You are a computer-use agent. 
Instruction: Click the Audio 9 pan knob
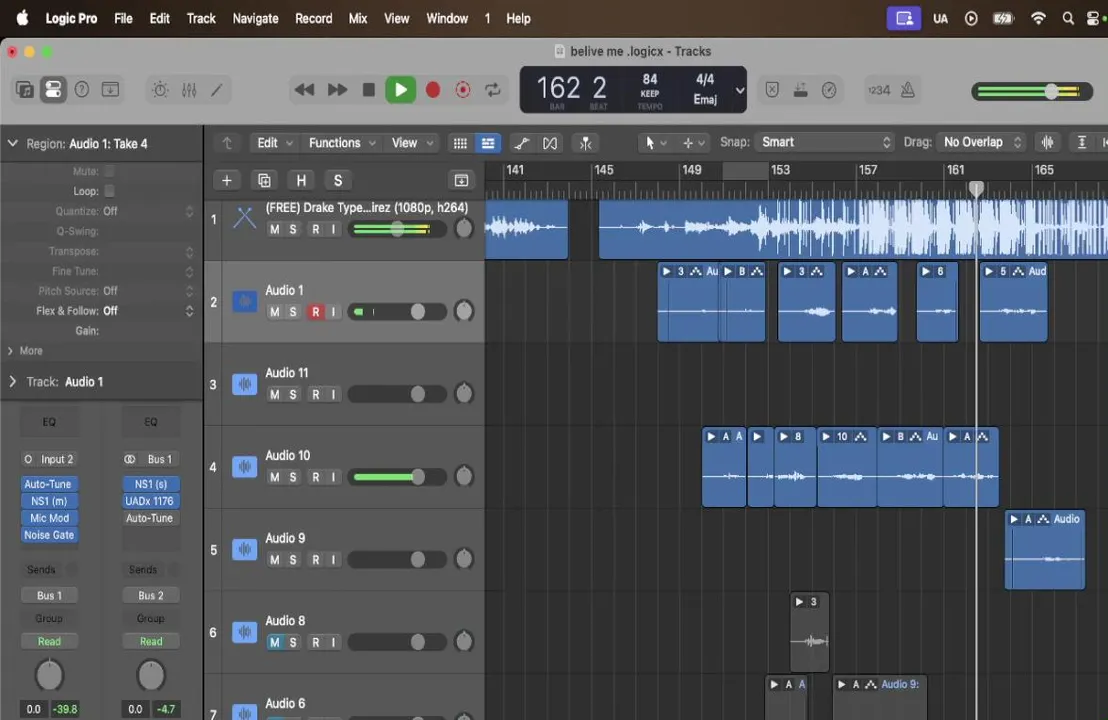(464, 559)
